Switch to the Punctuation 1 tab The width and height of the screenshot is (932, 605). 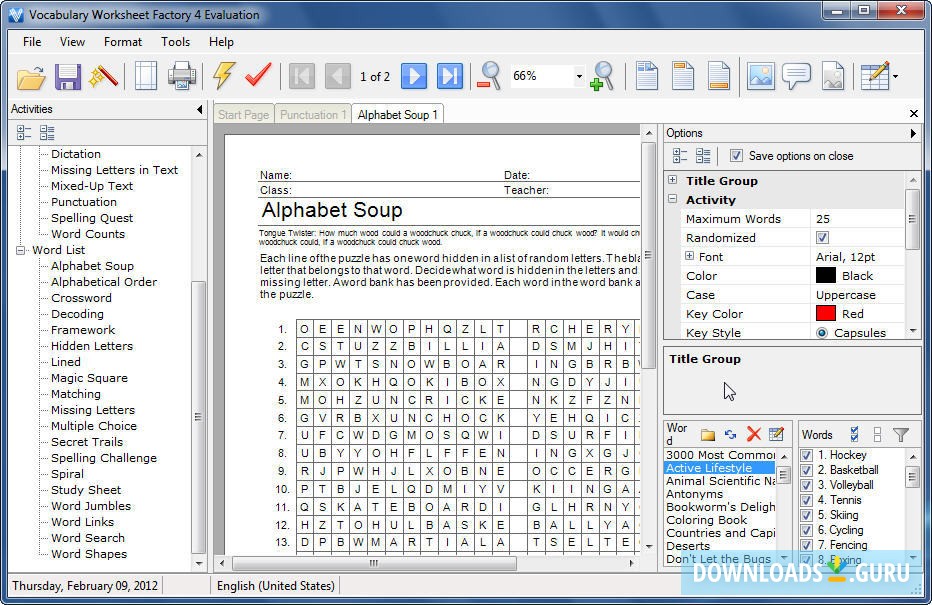pos(313,115)
